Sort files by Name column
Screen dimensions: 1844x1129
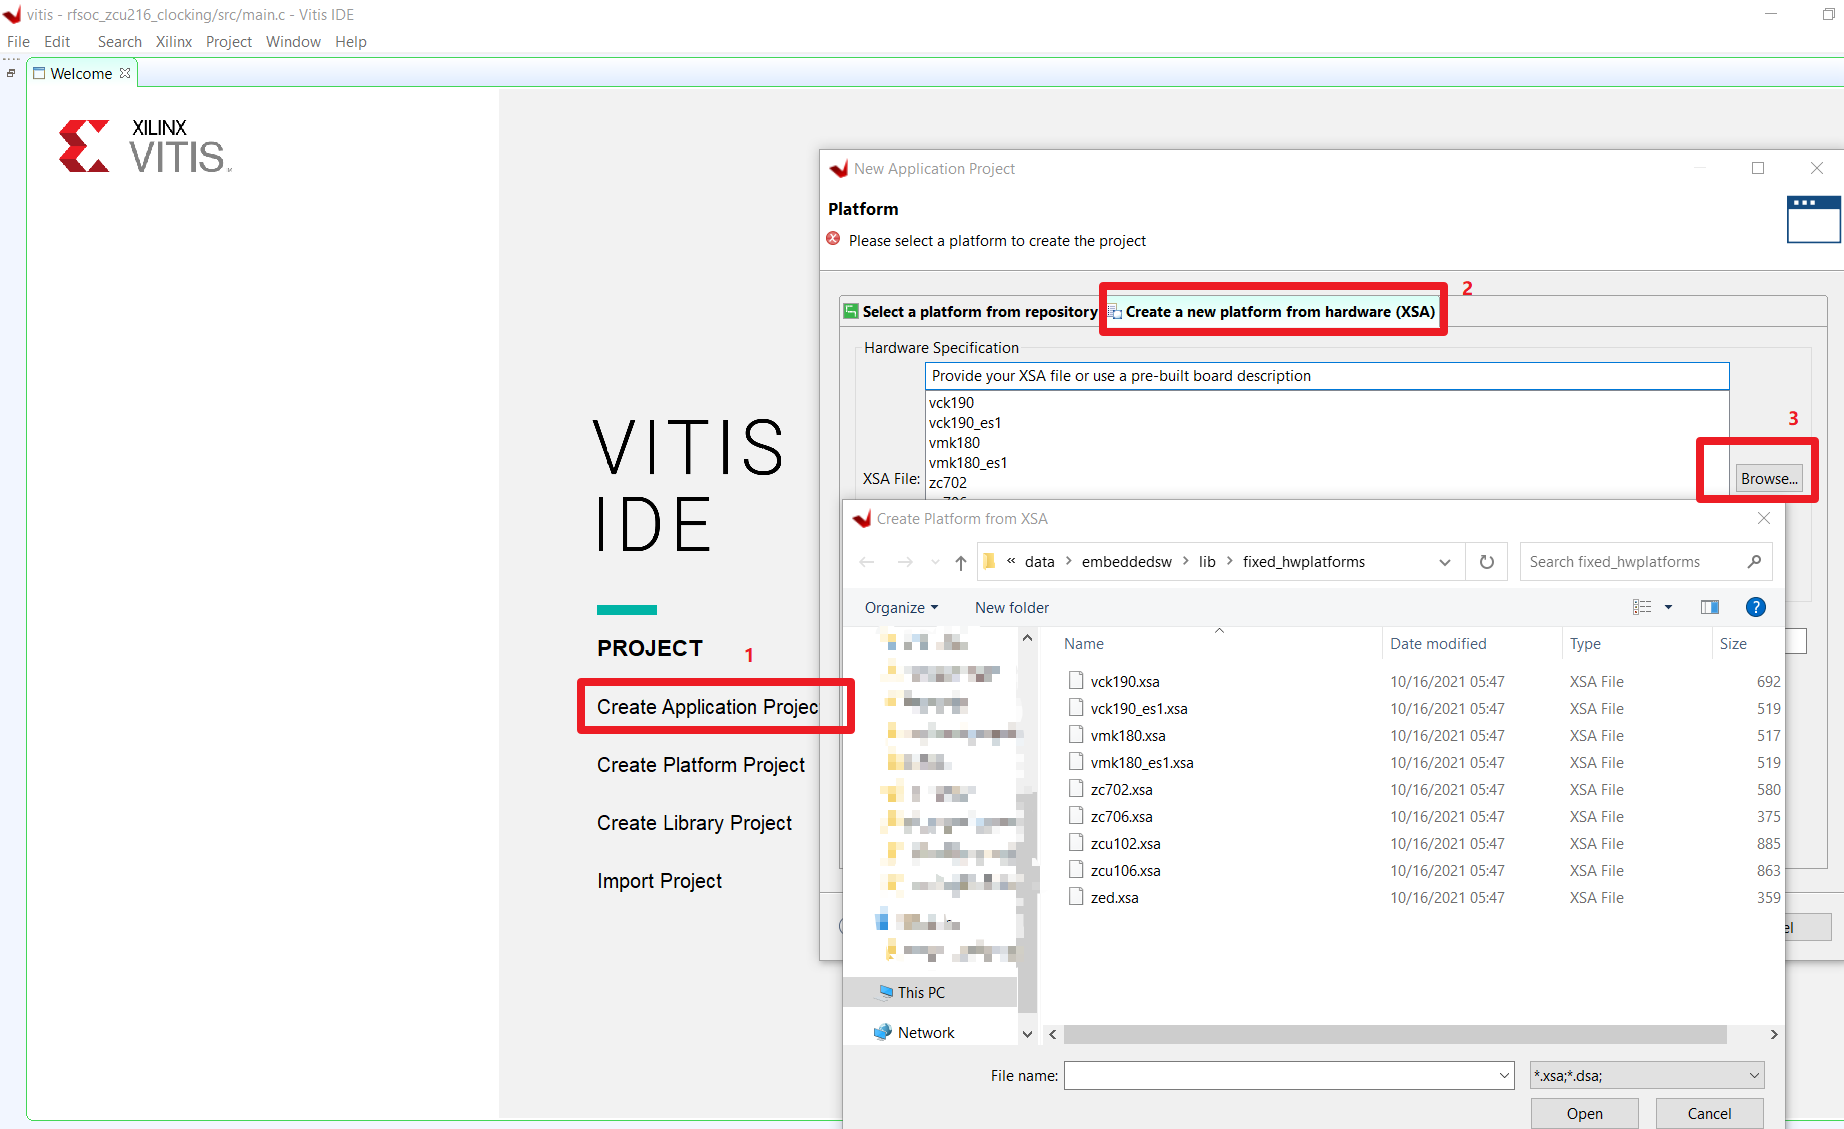pyautogui.click(x=1084, y=643)
